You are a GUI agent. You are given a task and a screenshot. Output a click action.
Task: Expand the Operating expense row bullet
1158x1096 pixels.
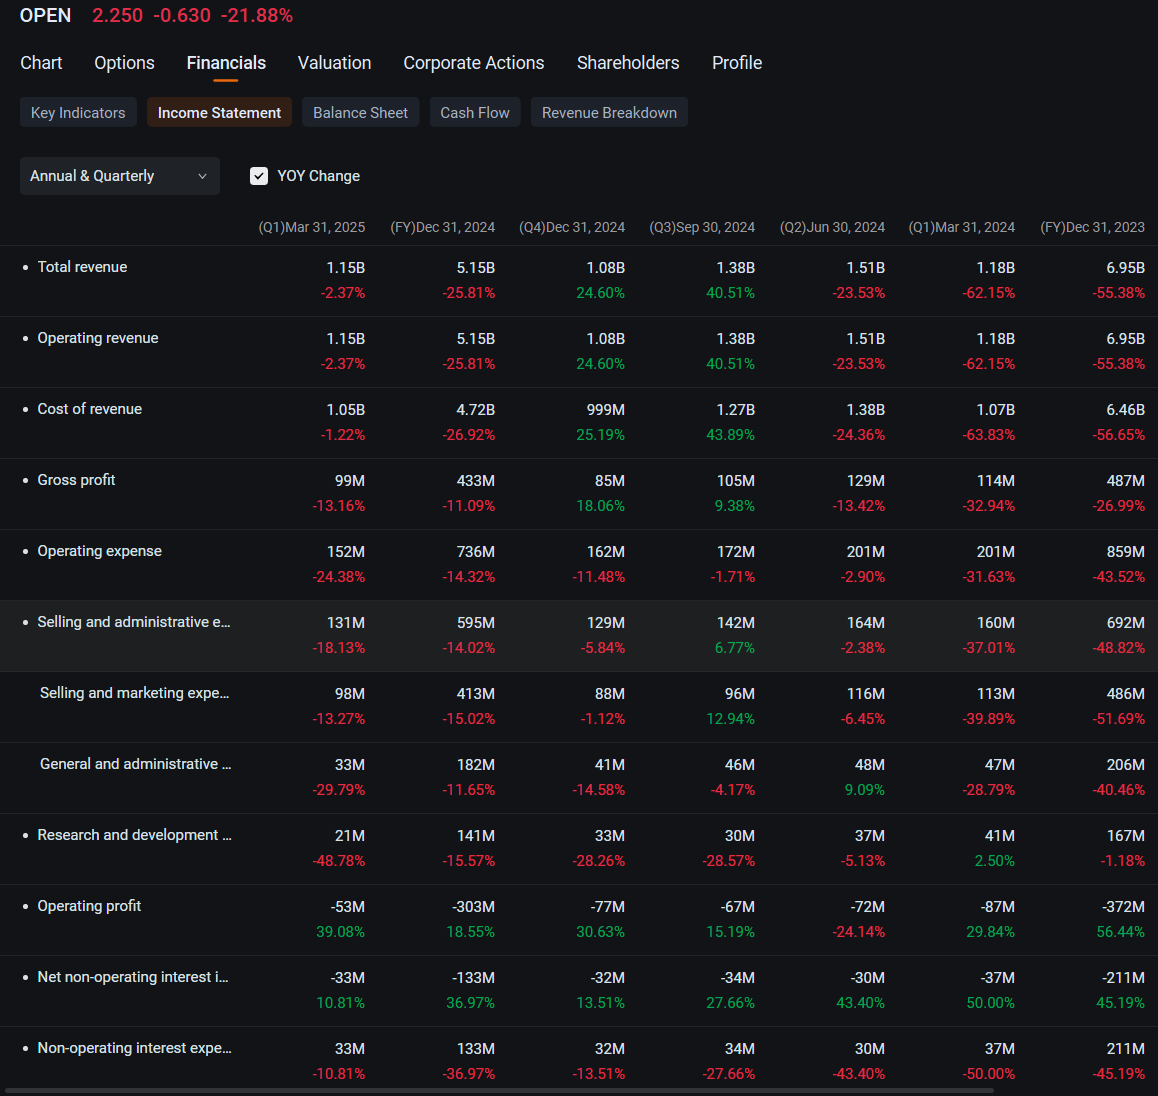tap(25, 550)
